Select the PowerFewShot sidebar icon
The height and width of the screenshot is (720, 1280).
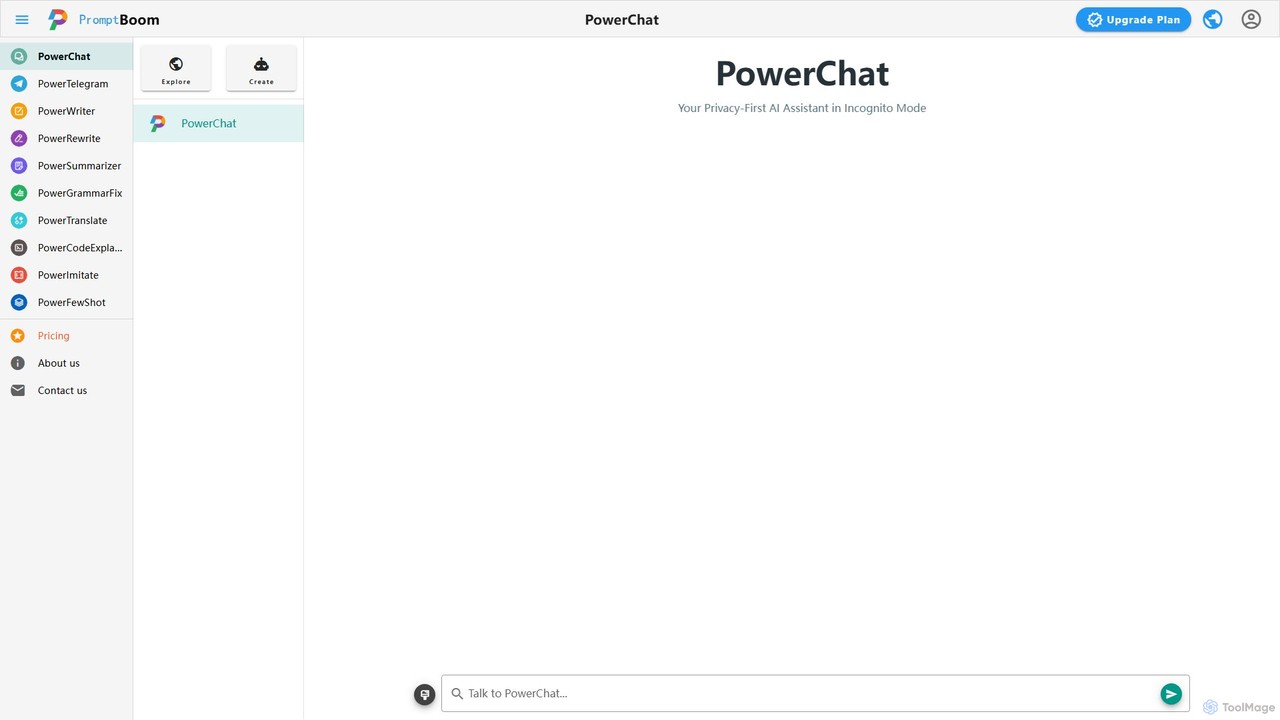(18, 302)
